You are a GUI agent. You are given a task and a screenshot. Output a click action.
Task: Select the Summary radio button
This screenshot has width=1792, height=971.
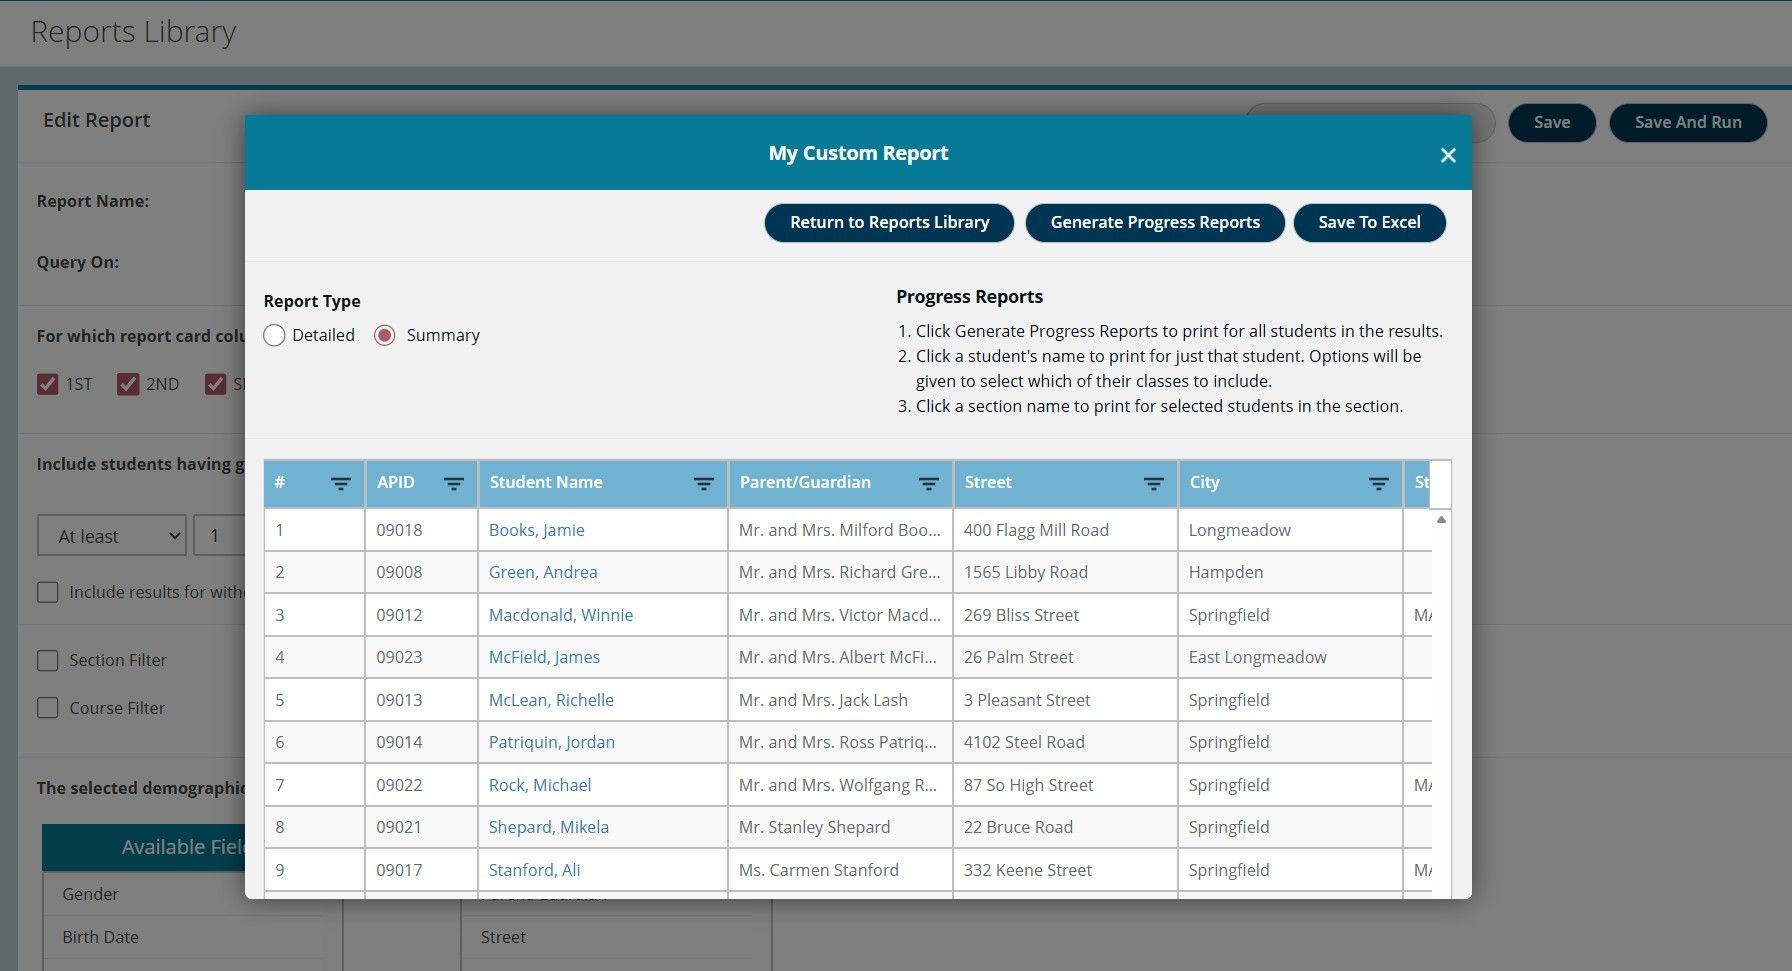pos(384,335)
